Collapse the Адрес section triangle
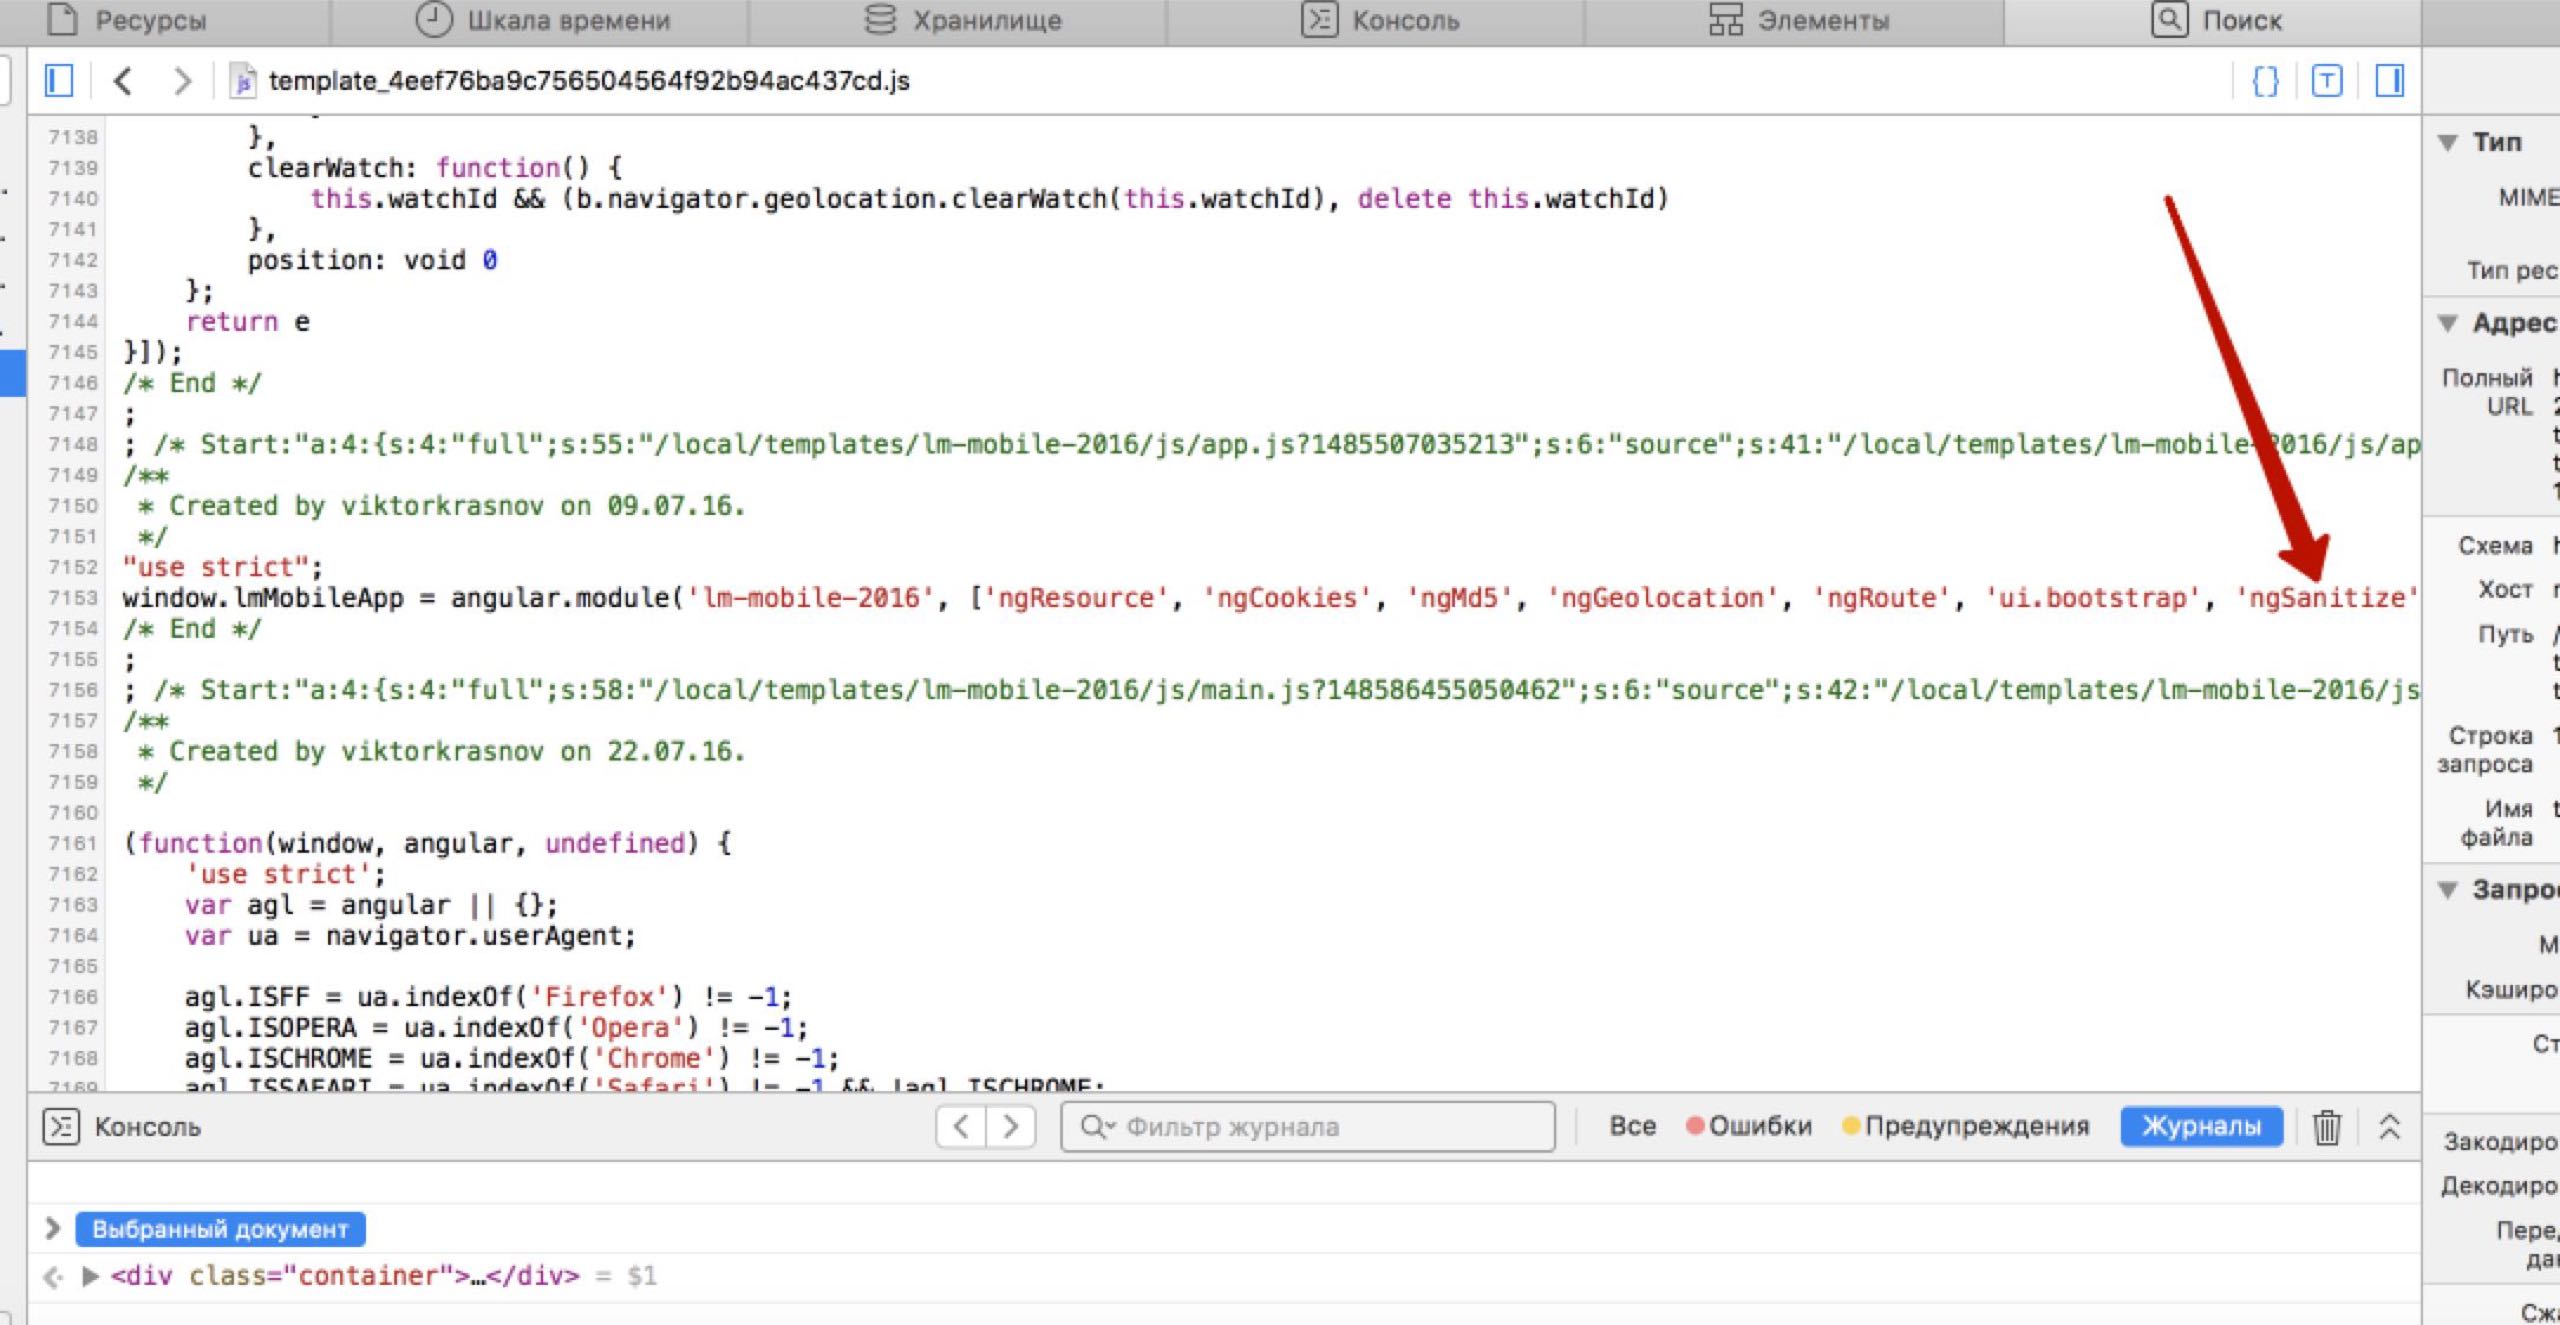2560x1325 pixels. [2447, 323]
